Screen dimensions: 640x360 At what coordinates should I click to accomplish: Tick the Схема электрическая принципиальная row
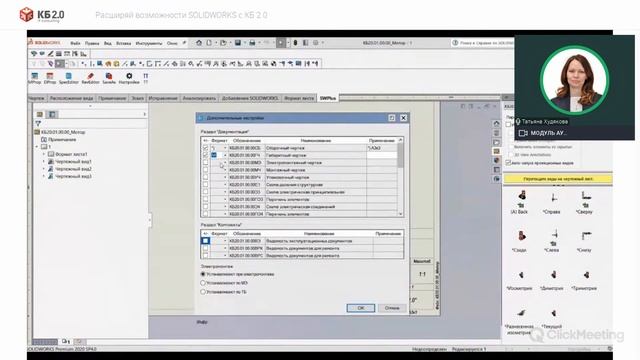click(205, 192)
